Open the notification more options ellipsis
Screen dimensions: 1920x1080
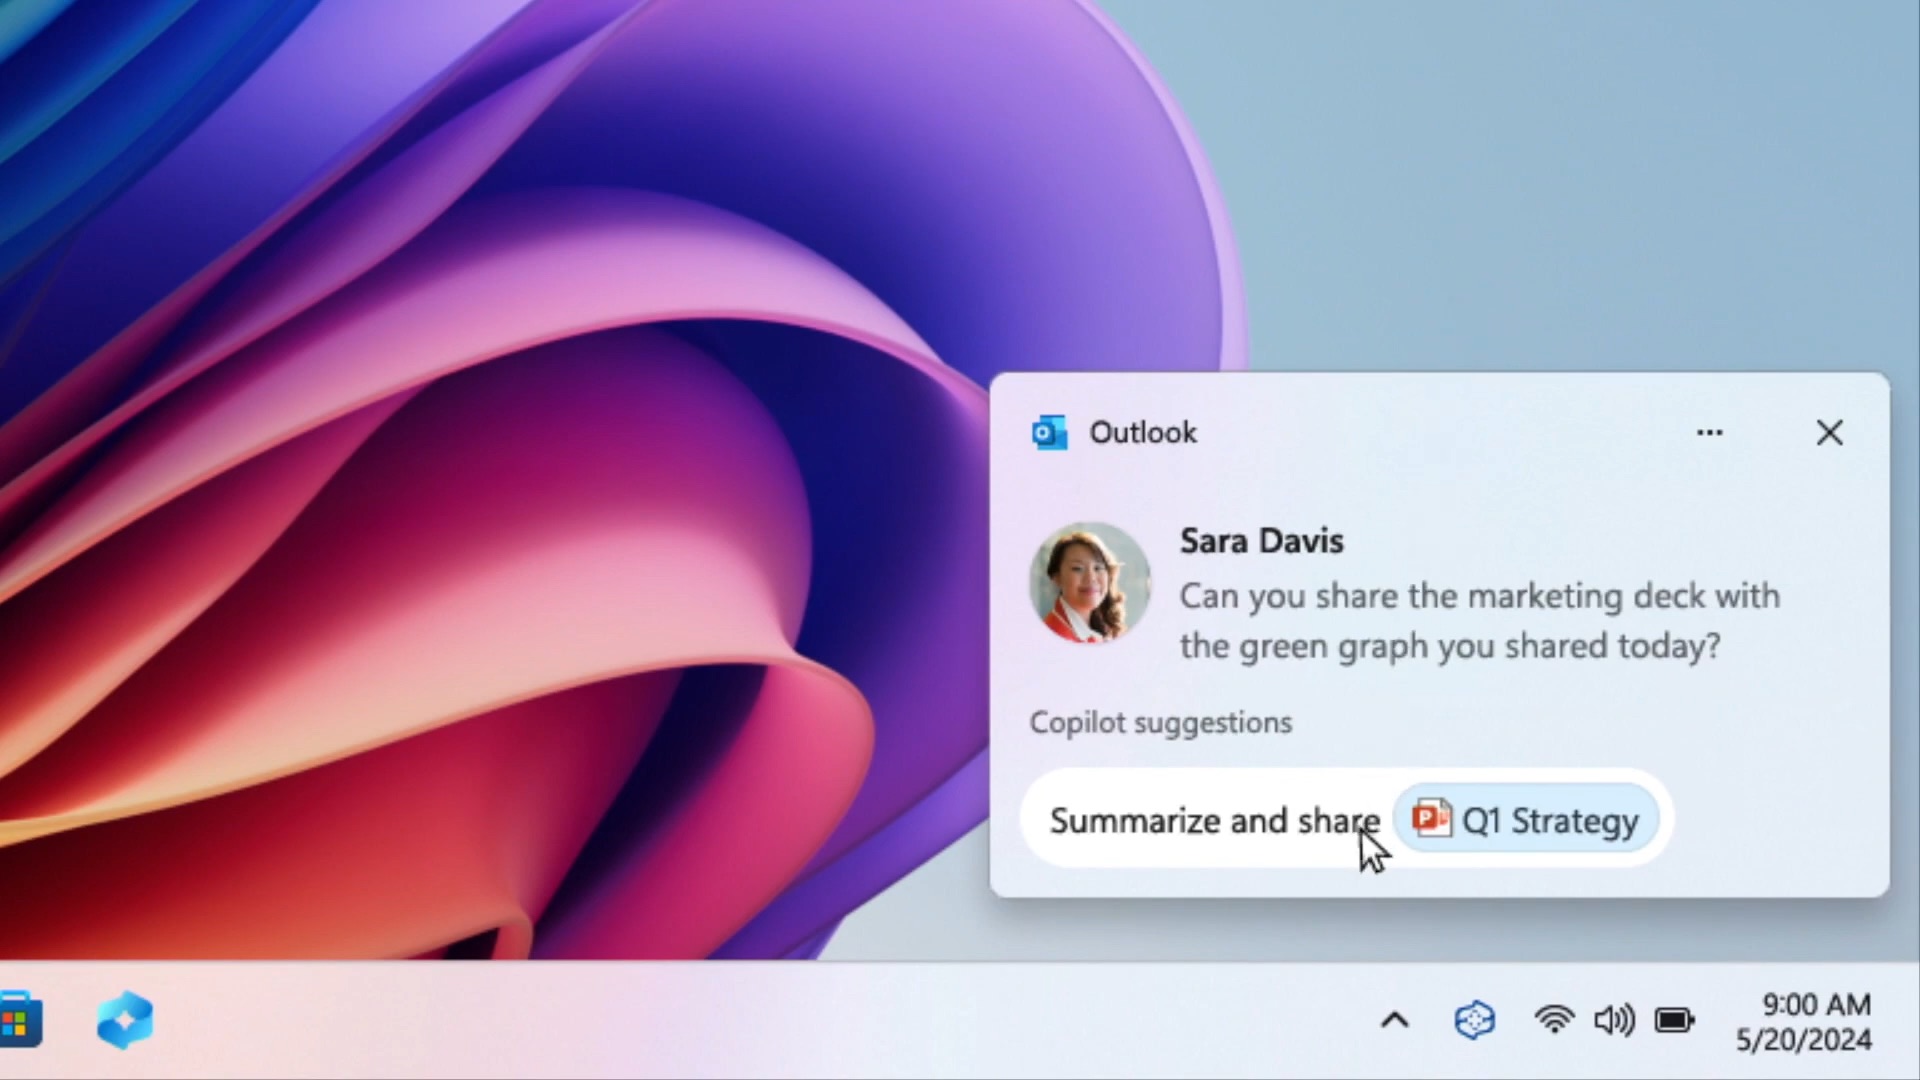tap(1710, 433)
